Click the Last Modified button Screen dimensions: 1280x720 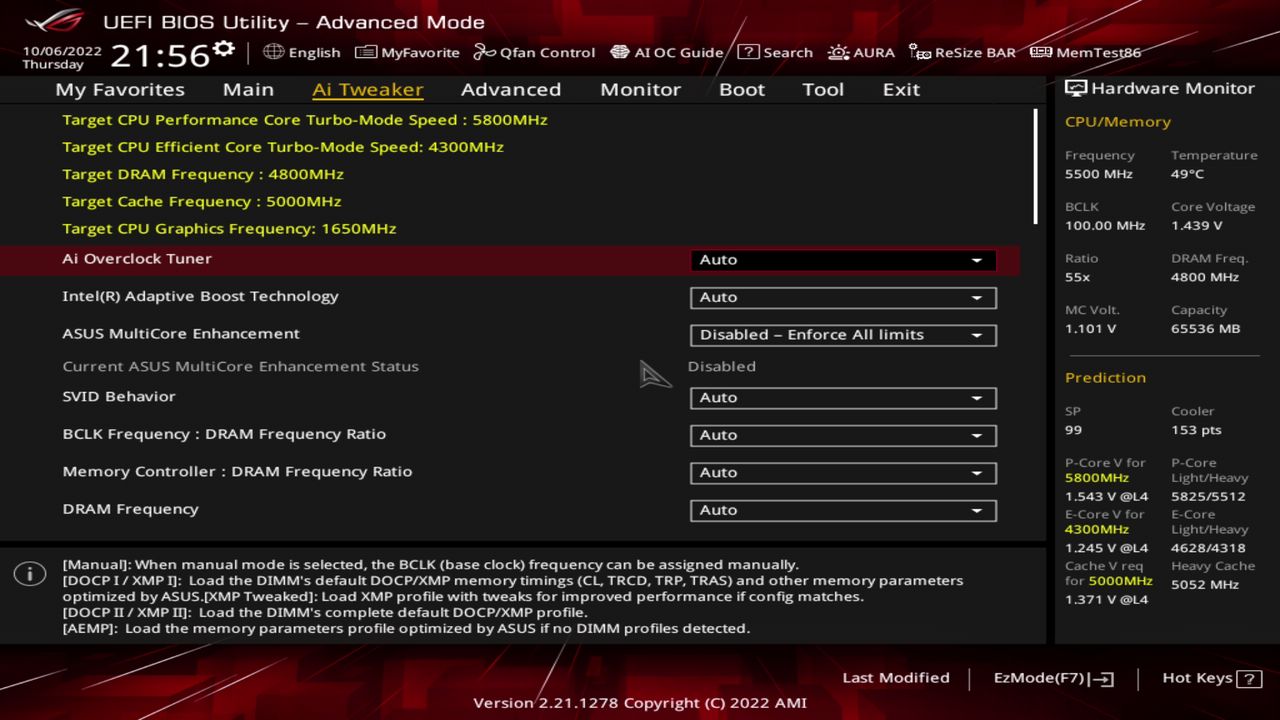coord(896,678)
